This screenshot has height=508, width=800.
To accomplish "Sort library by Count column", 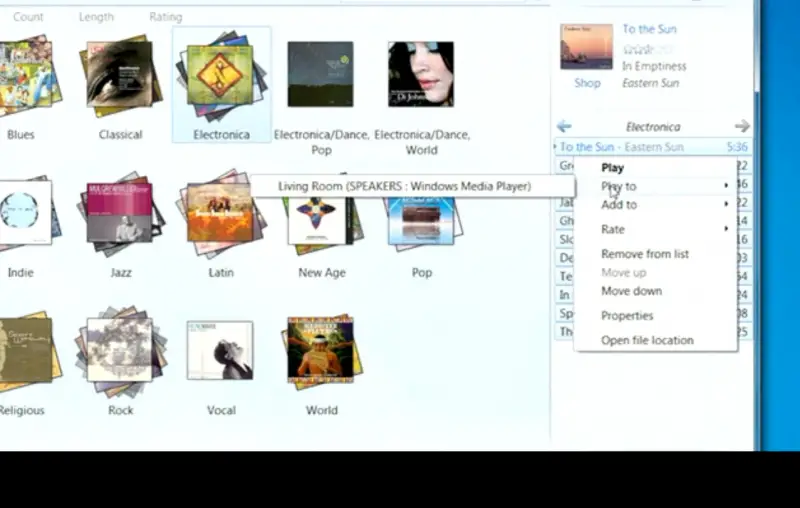I will click(x=28, y=17).
